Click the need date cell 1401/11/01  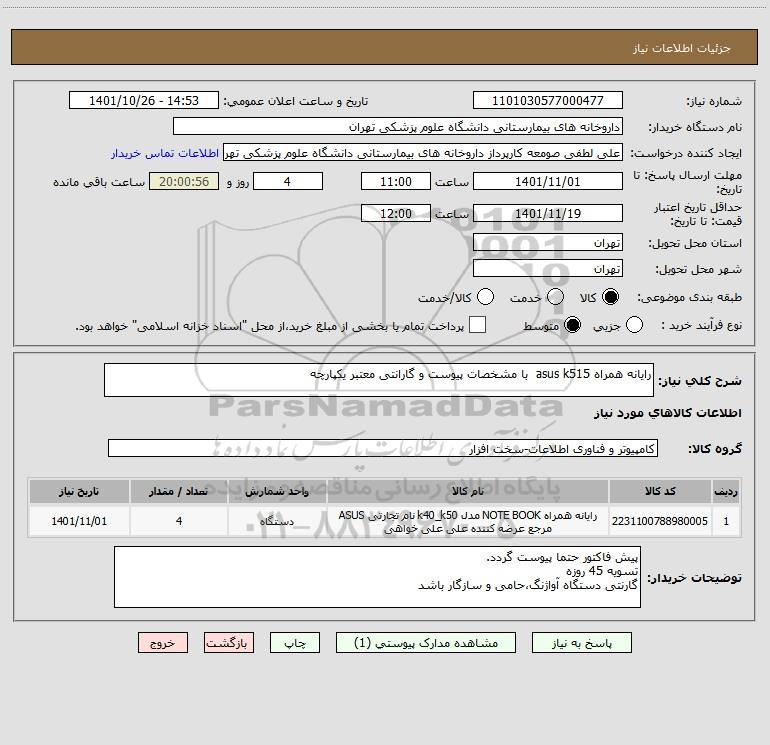79,521
